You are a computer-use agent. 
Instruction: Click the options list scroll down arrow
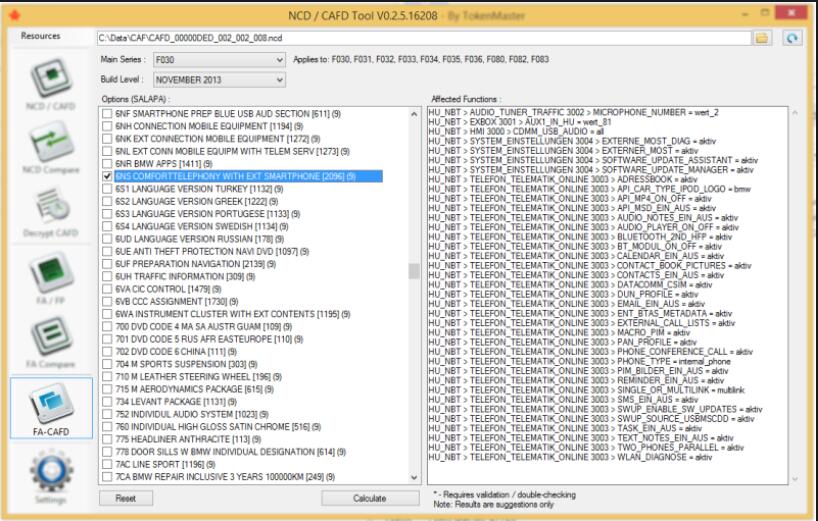point(414,477)
